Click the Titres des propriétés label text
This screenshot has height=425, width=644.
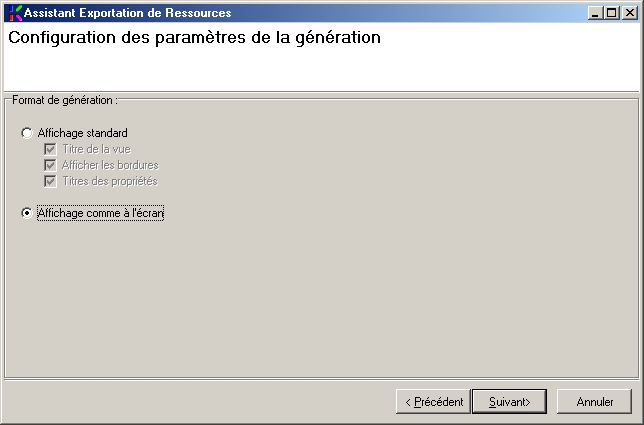pyautogui.click(x=109, y=181)
